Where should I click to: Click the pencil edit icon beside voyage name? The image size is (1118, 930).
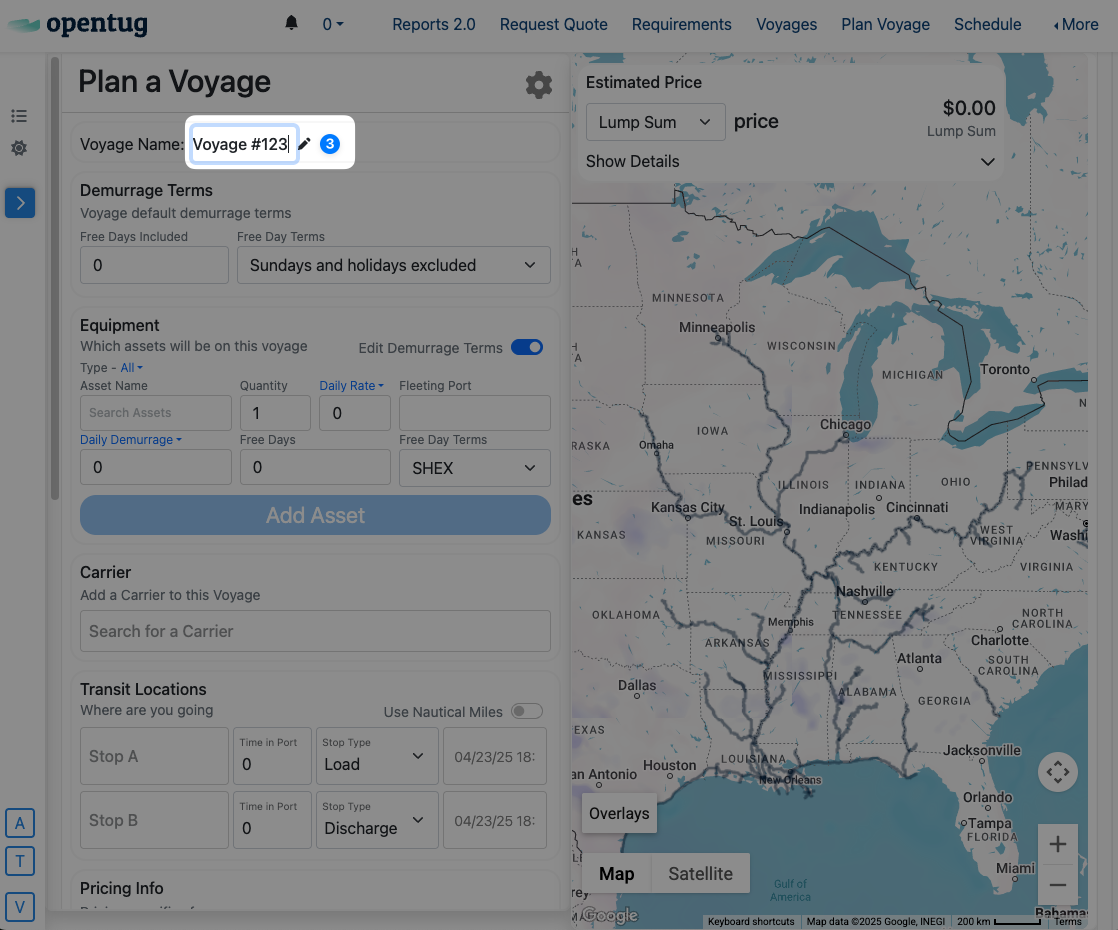[304, 145]
